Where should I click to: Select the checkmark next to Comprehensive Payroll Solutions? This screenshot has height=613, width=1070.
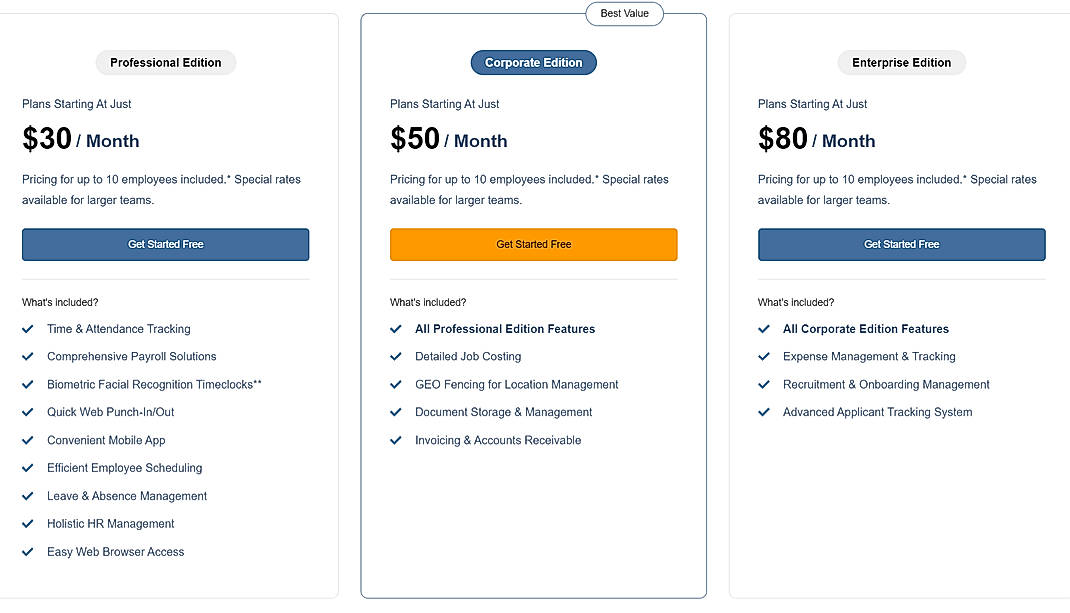point(28,357)
